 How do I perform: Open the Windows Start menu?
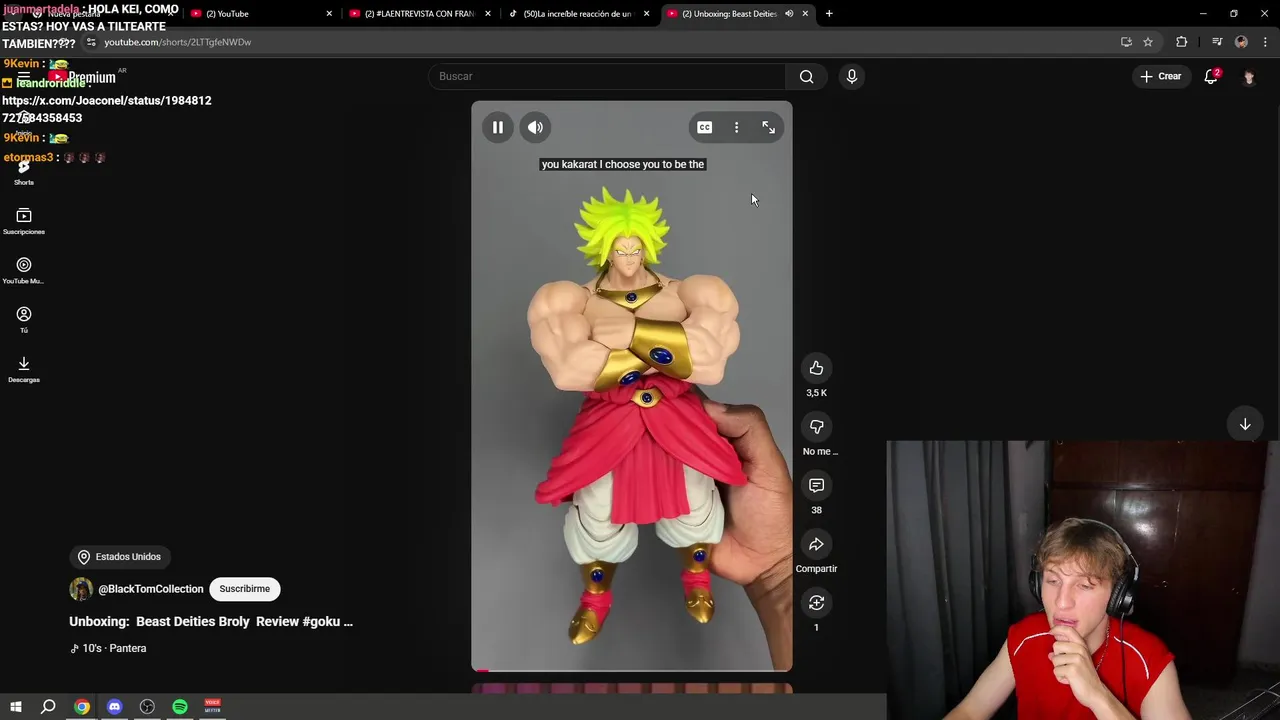coord(16,707)
